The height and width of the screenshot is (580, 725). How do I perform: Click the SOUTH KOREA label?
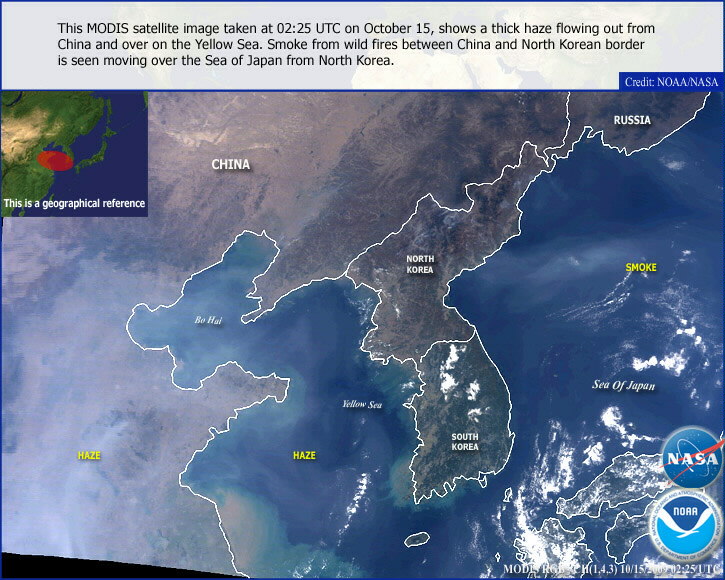(464, 442)
